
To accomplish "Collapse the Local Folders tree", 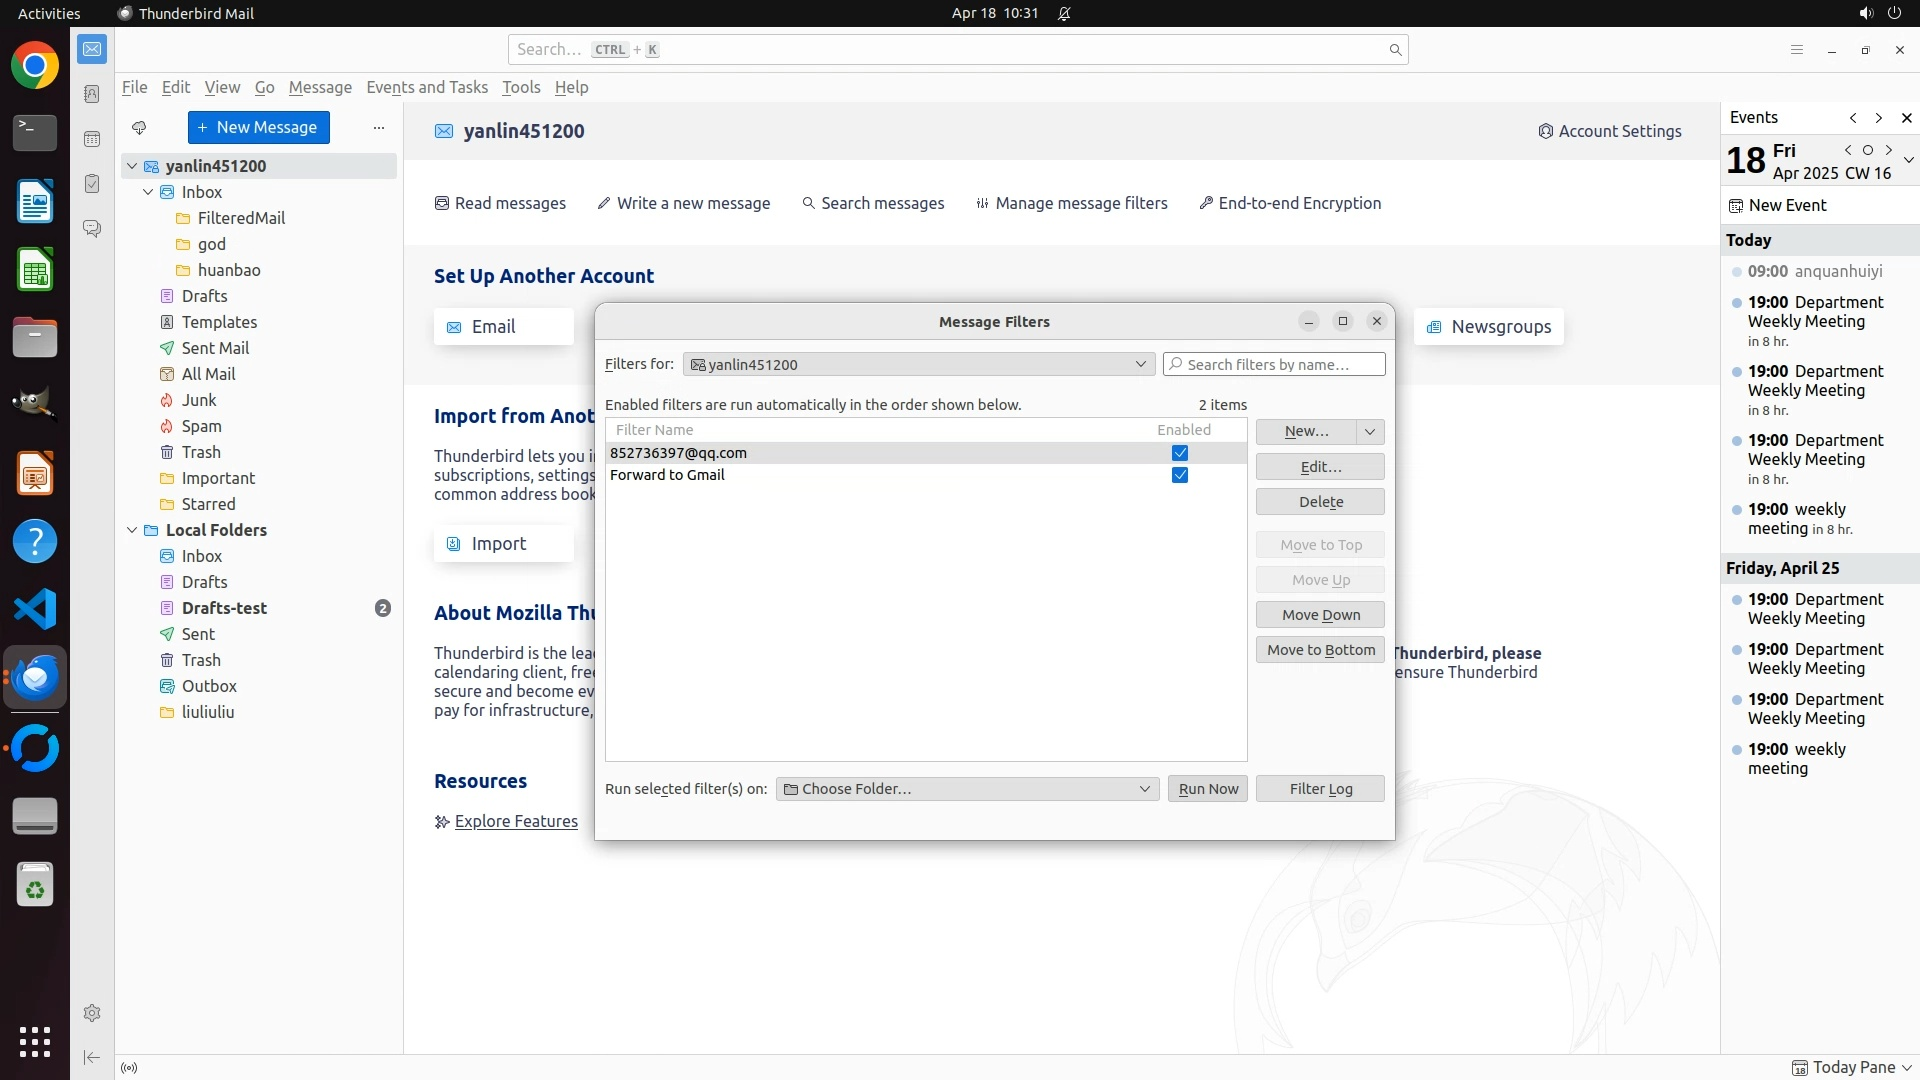I will click(132, 530).
